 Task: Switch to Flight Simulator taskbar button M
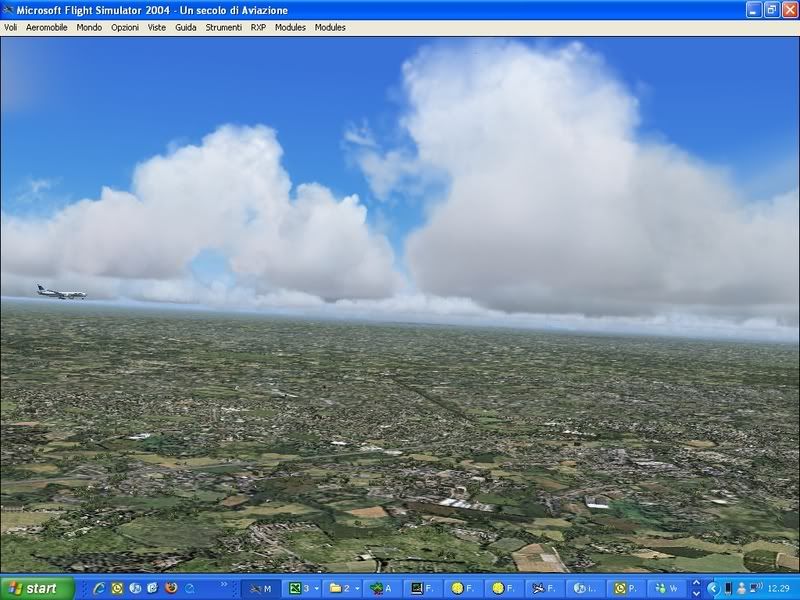point(260,589)
